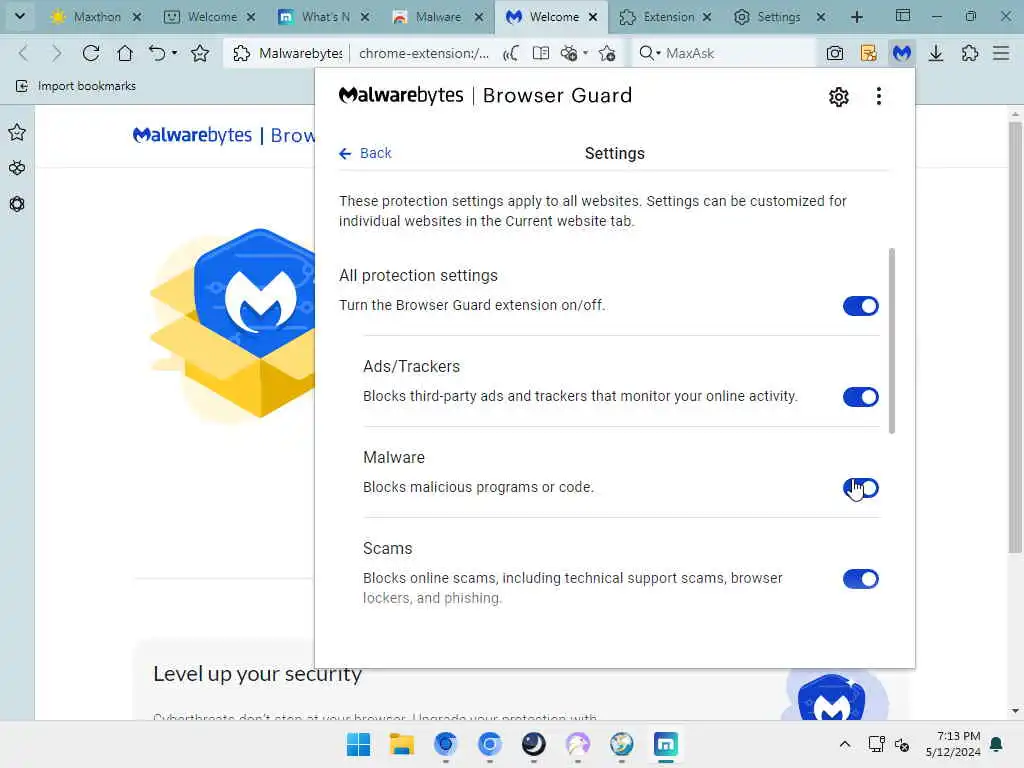Switch to the Settings tab
Screen dimensions: 1024x768
[x=779, y=17]
